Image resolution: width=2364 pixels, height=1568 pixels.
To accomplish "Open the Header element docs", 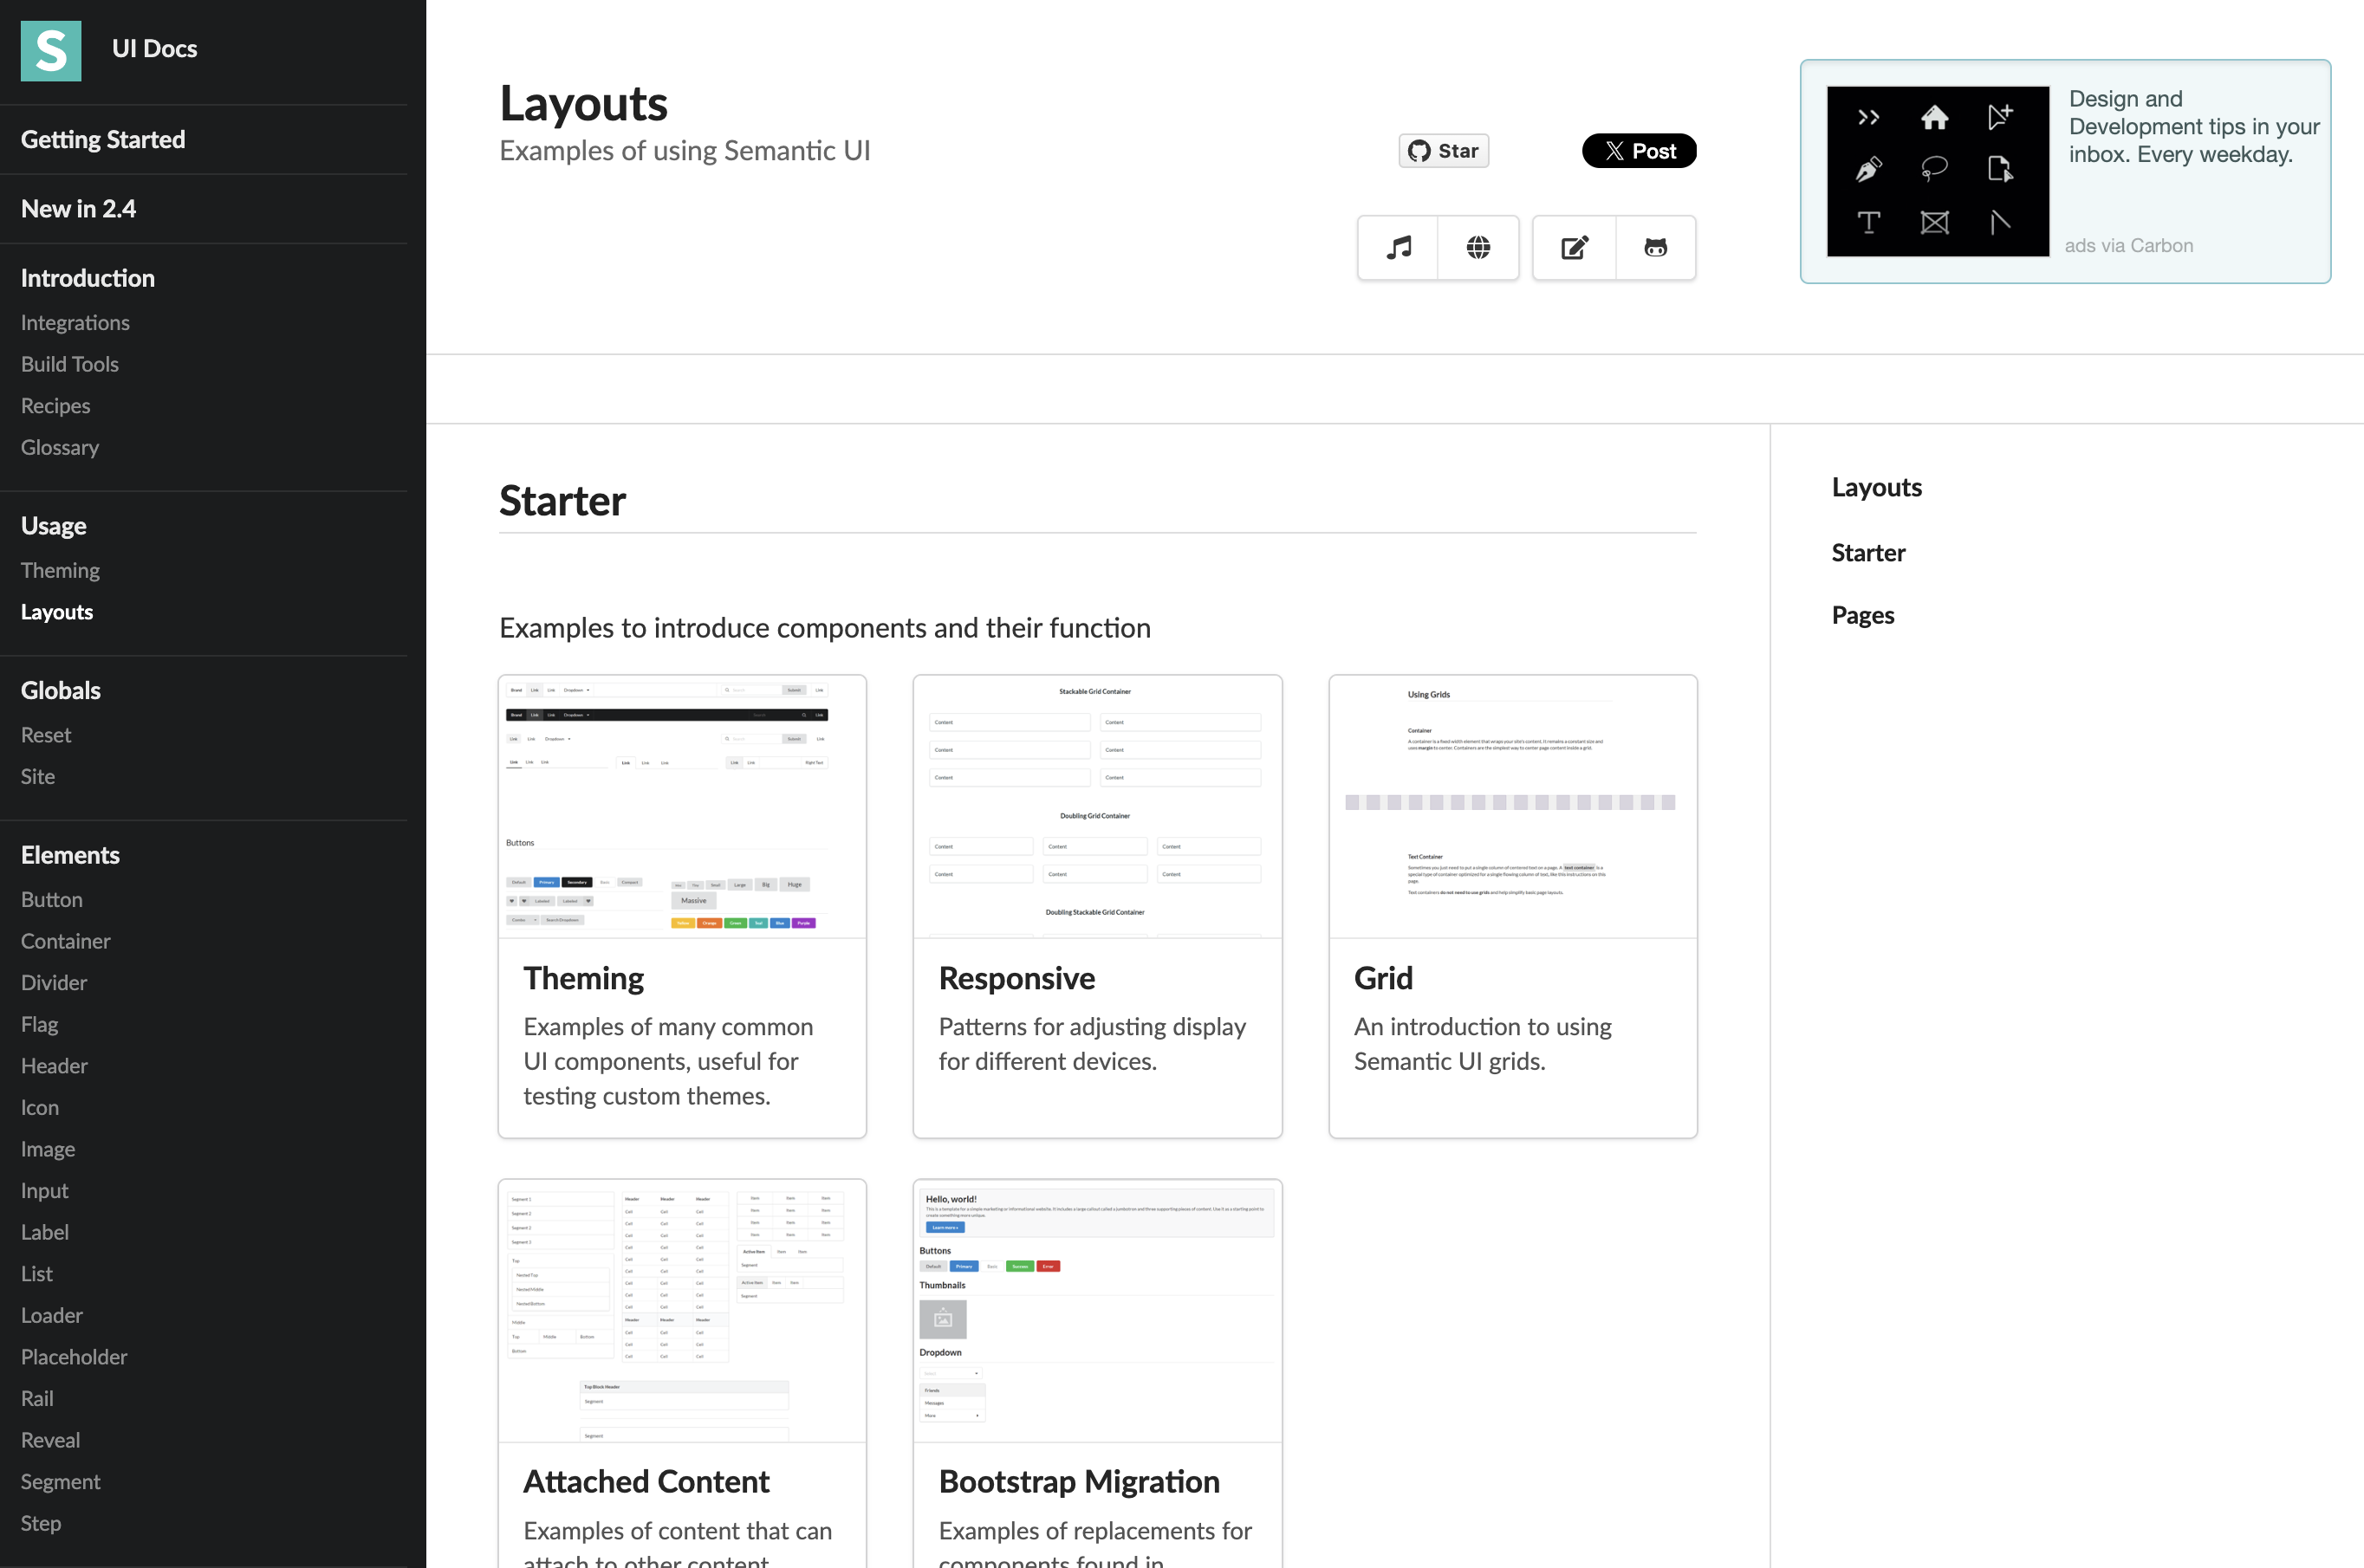I will [54, 1066].
